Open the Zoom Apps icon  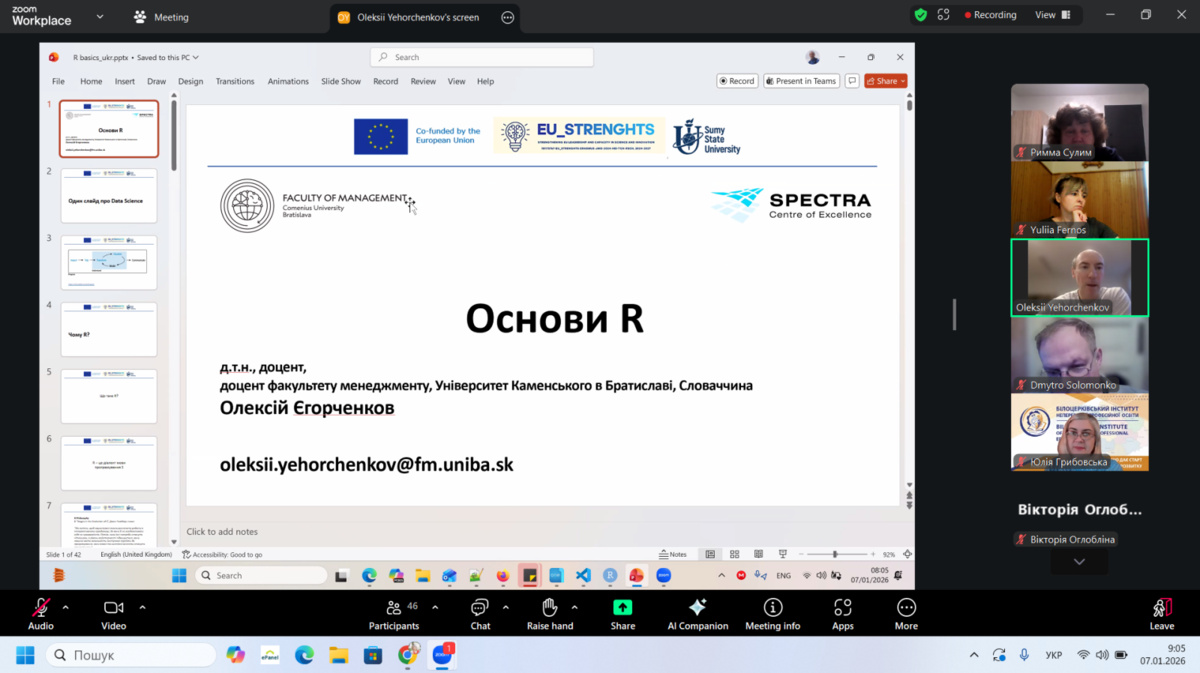tap(842, 608)
